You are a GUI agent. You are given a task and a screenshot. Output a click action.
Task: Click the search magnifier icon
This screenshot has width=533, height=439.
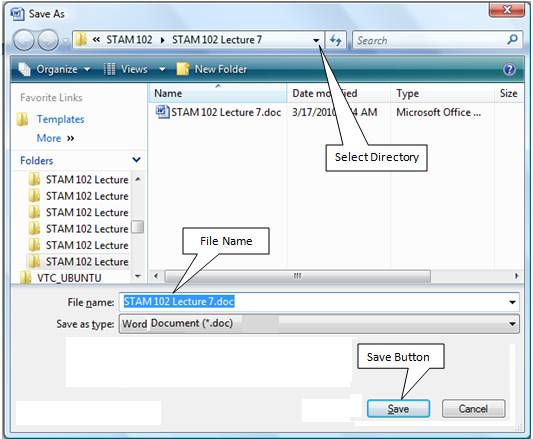point(512,40)
